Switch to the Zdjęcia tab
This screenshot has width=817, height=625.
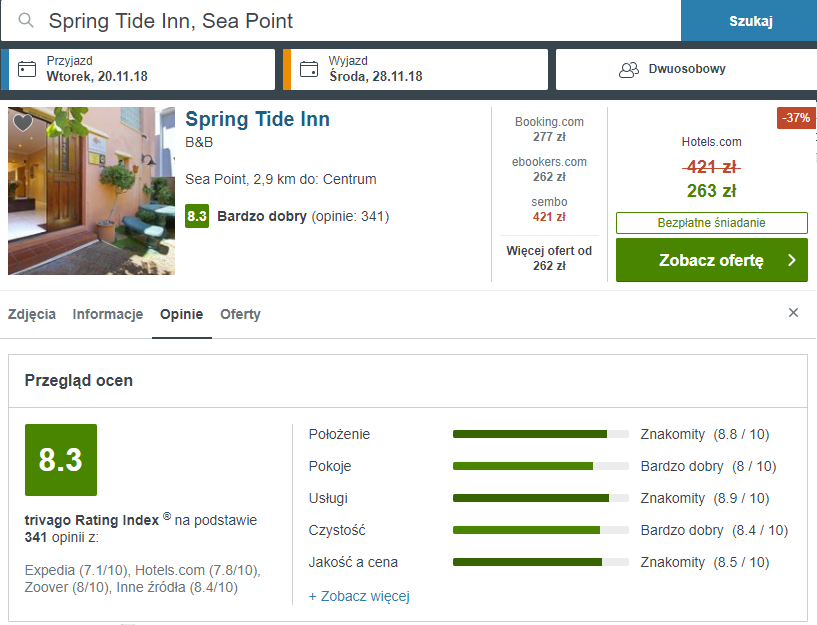(32, 314)
